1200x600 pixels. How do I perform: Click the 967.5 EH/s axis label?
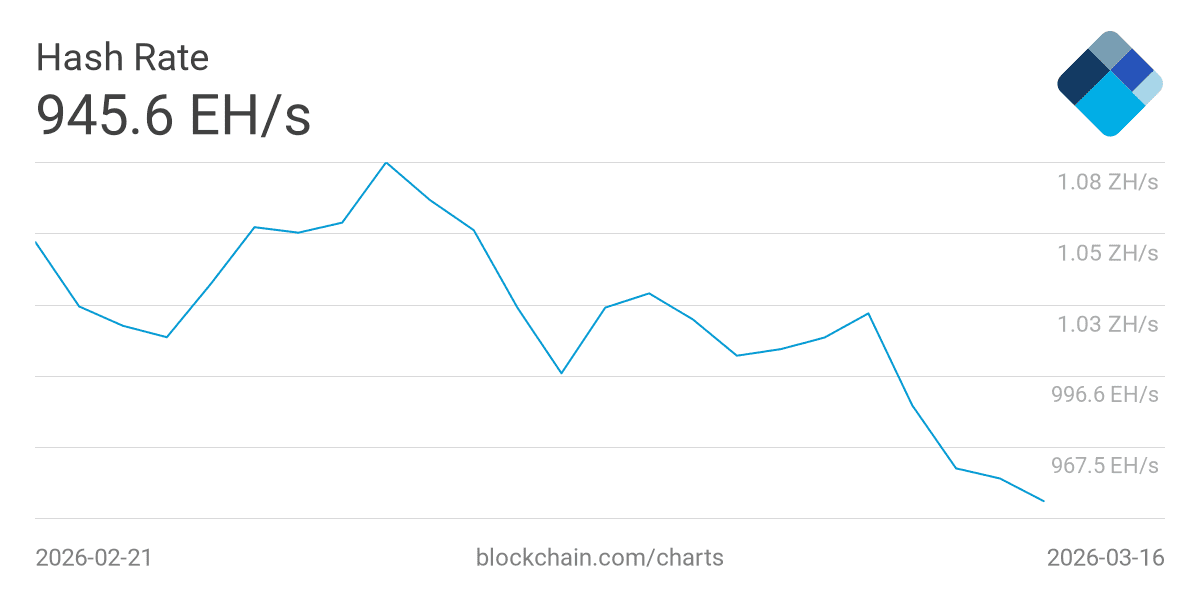(x=1104, y=466)
